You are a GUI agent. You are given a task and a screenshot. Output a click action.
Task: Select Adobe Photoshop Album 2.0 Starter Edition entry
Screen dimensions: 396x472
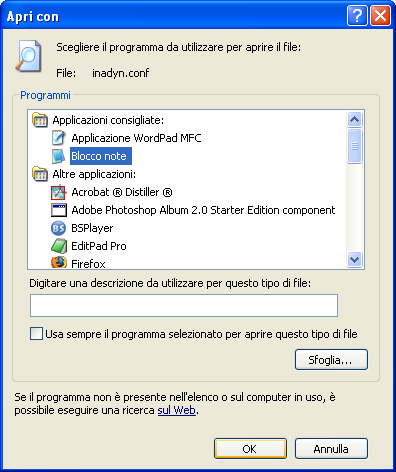[x=203, y=210]
